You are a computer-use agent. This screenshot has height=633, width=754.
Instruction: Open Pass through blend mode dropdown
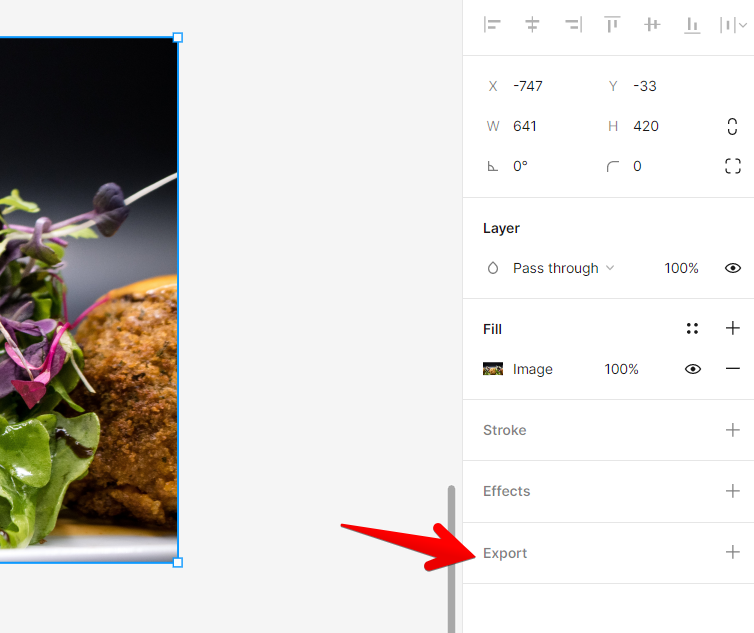coord(563,268)
